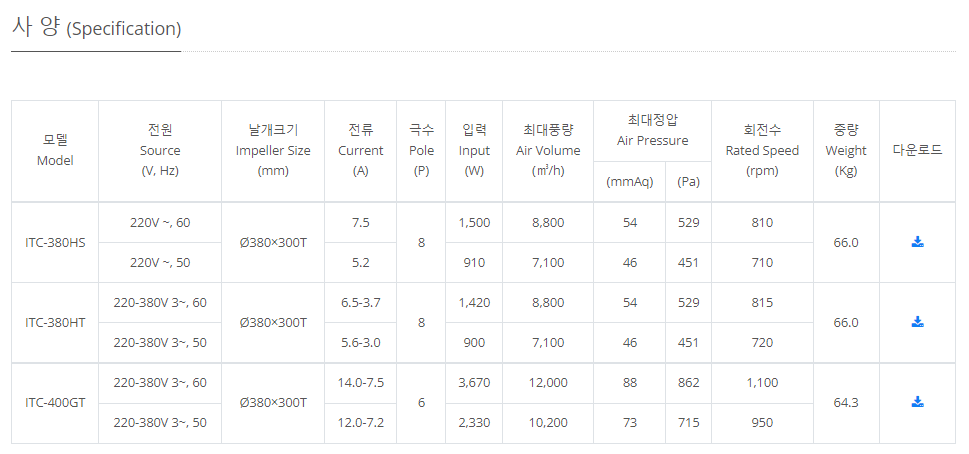969x454 pixels.
Task: Click the ITC-380HT model name
Action: point(55,322)
